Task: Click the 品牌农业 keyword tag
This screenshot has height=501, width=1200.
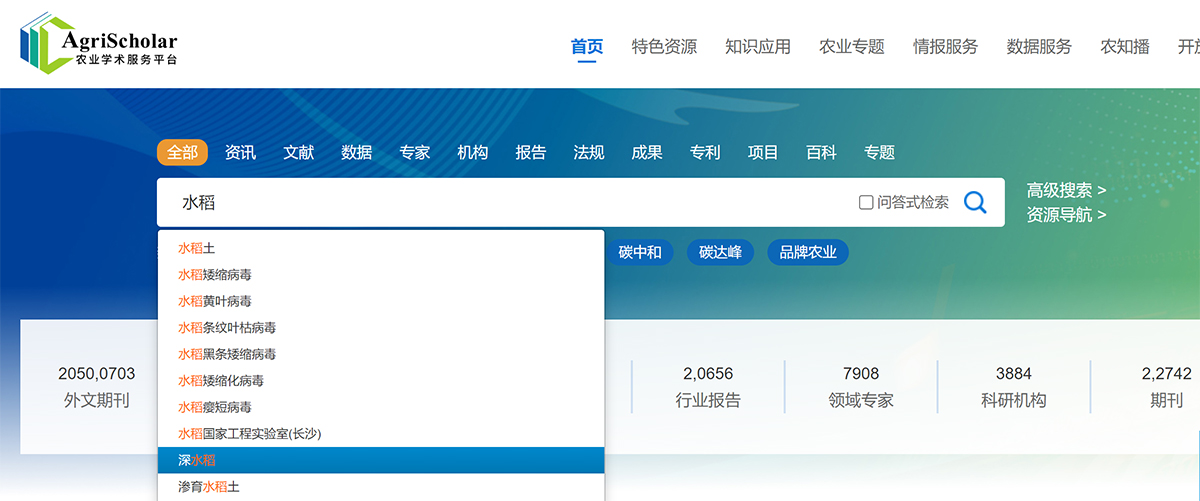Action: tap(808, 252)
